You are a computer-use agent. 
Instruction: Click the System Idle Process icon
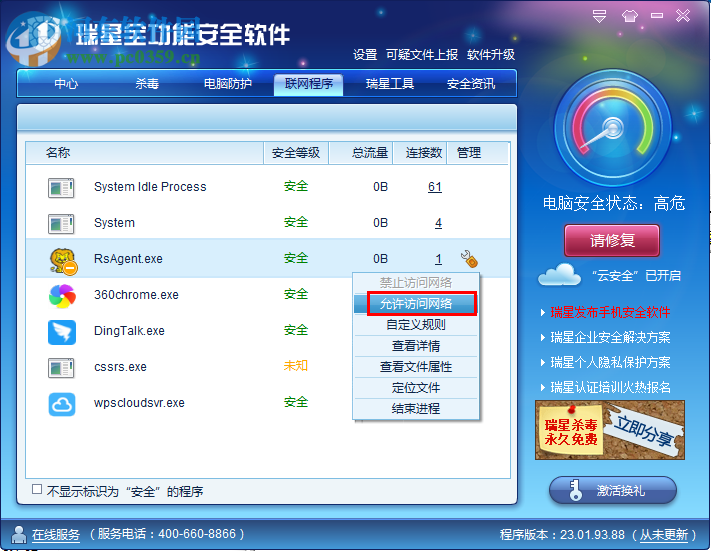point(61,187)
